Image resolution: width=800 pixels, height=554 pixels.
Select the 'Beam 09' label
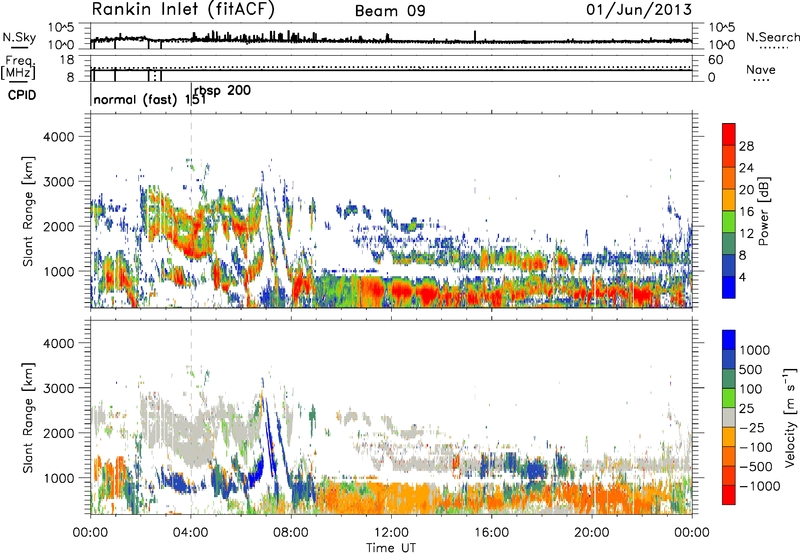coord(390,11)
